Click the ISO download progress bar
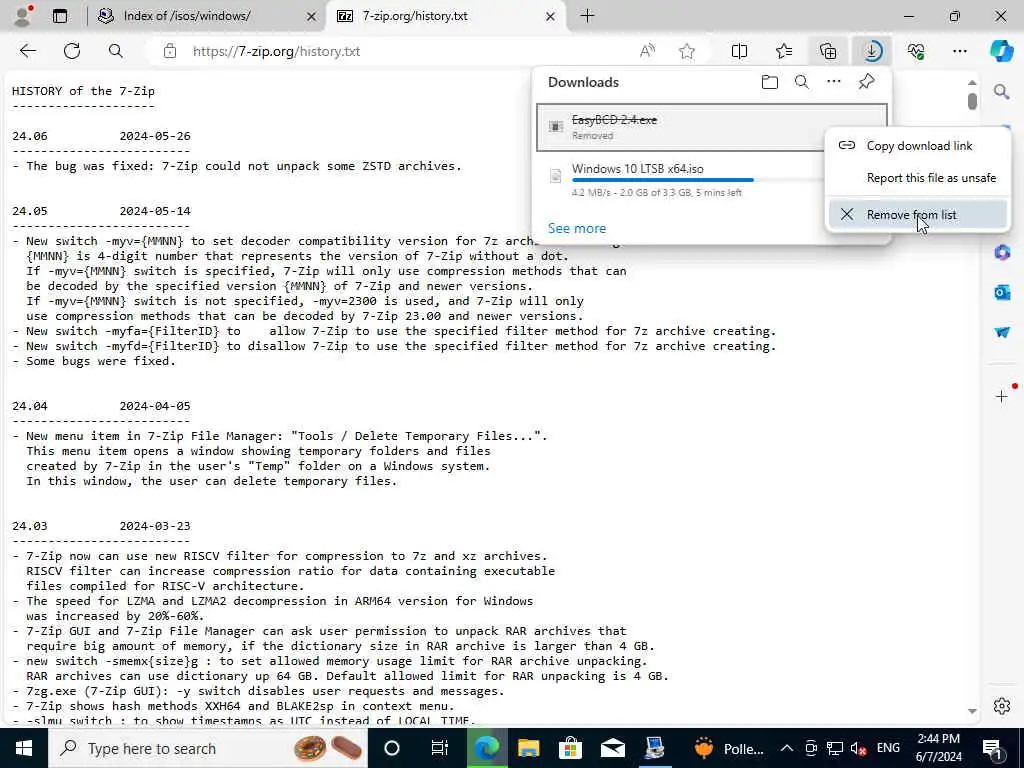This screenshot has width=1024, height=768. 696,180
